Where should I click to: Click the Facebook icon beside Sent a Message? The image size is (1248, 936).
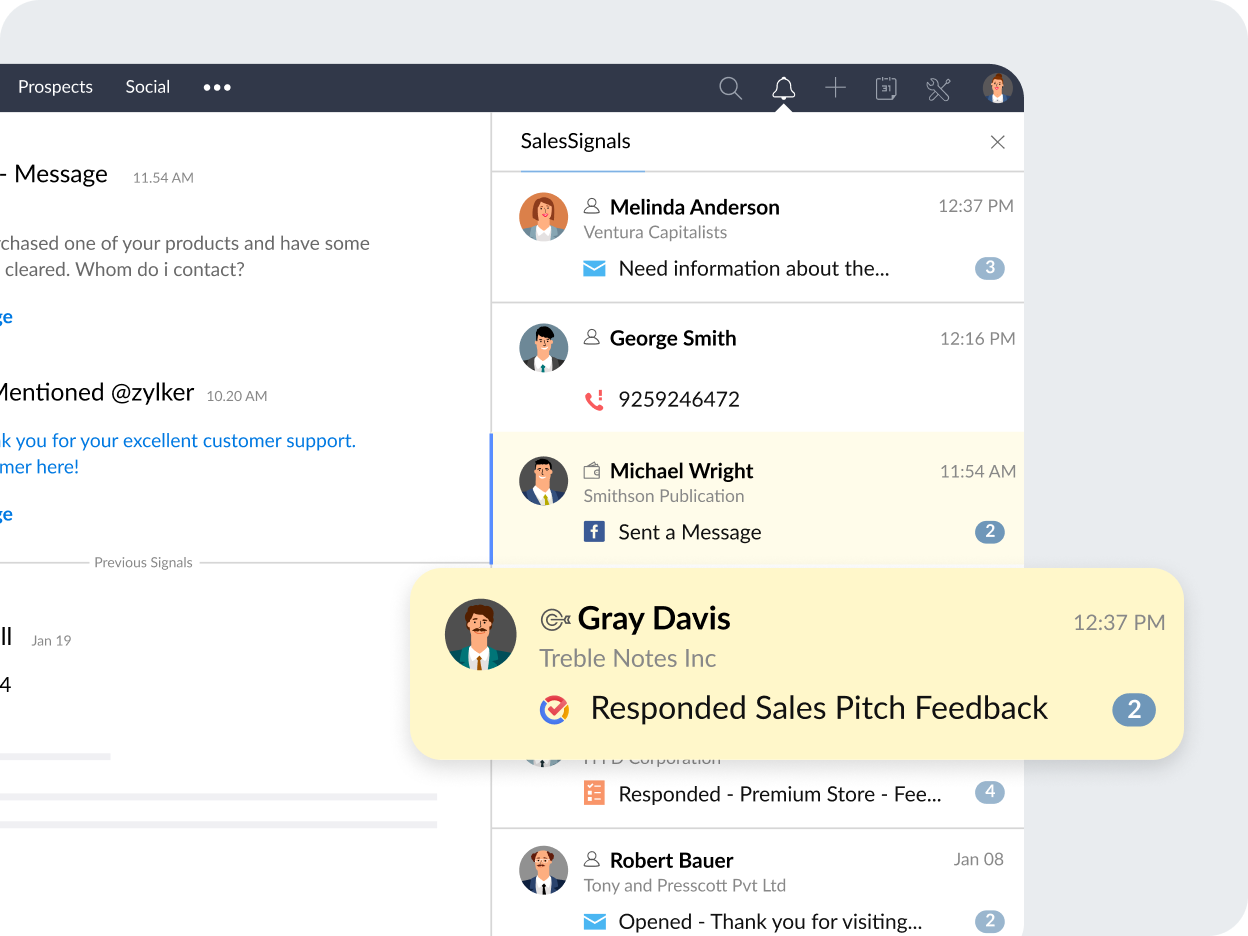tap(594, 532)
